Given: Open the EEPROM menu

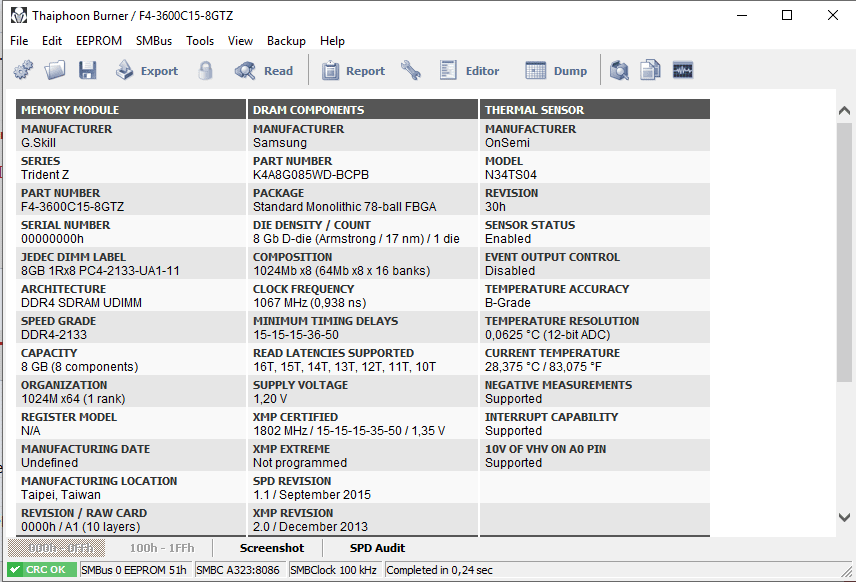Looking at the screenshot, I should coord(99,41).
